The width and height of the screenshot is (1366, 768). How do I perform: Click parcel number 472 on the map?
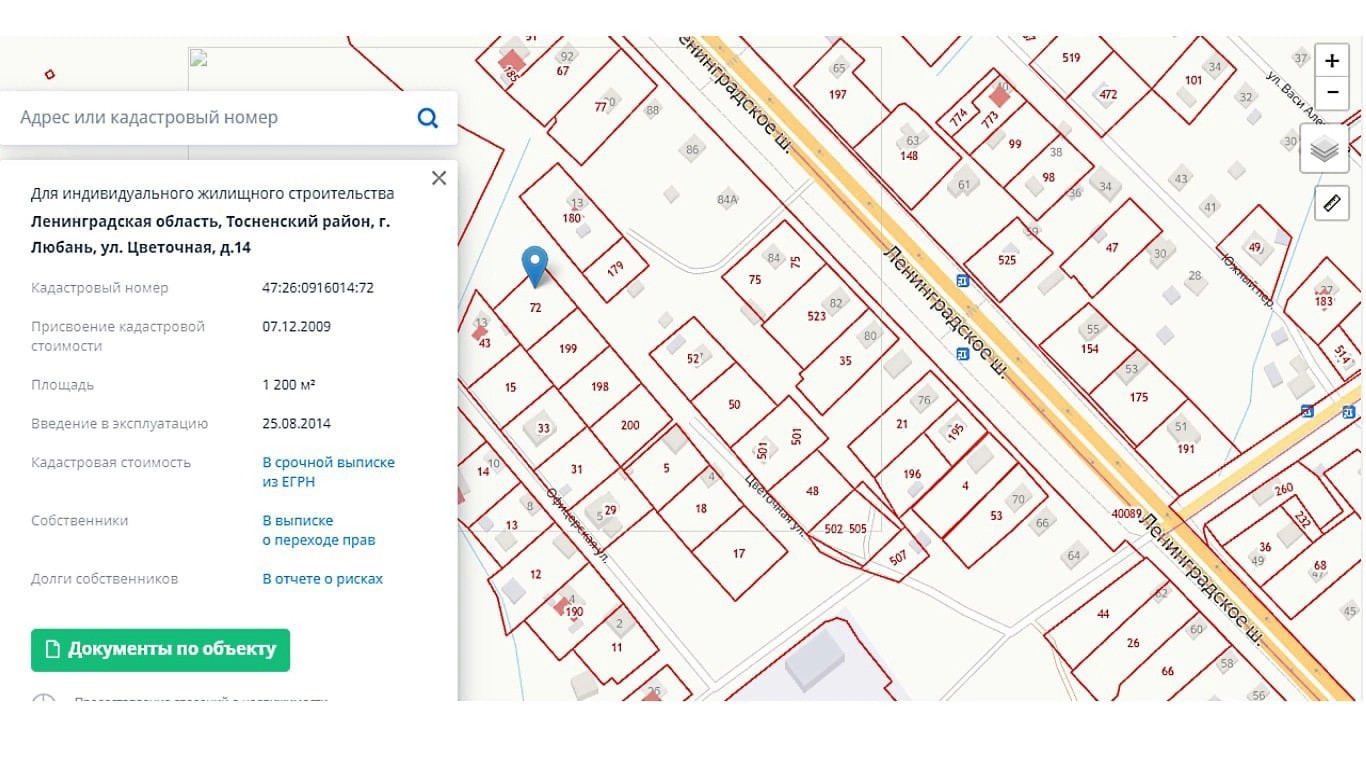(x=1108, y=95)
